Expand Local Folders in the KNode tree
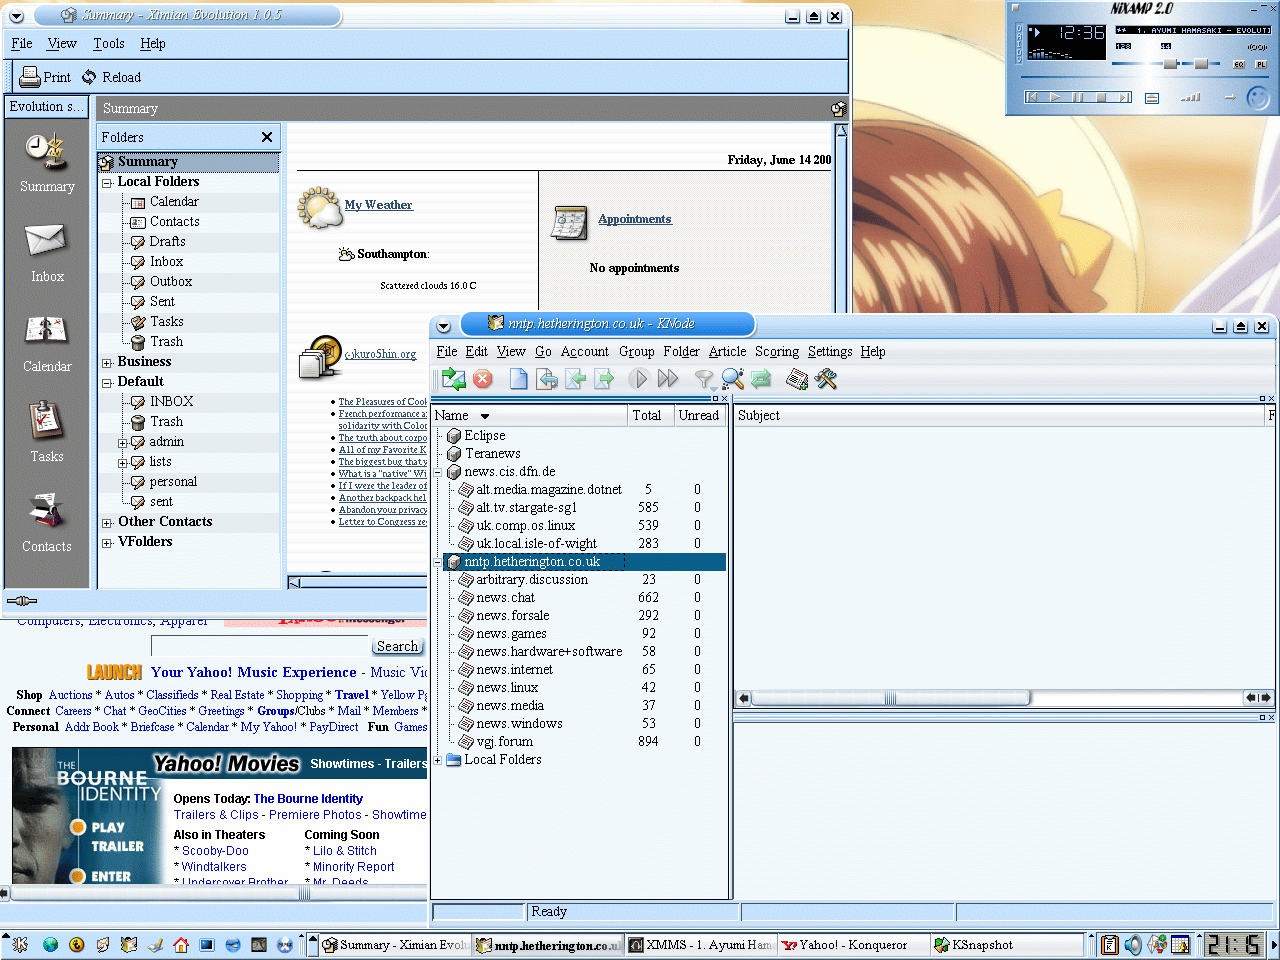 point(438,760)
